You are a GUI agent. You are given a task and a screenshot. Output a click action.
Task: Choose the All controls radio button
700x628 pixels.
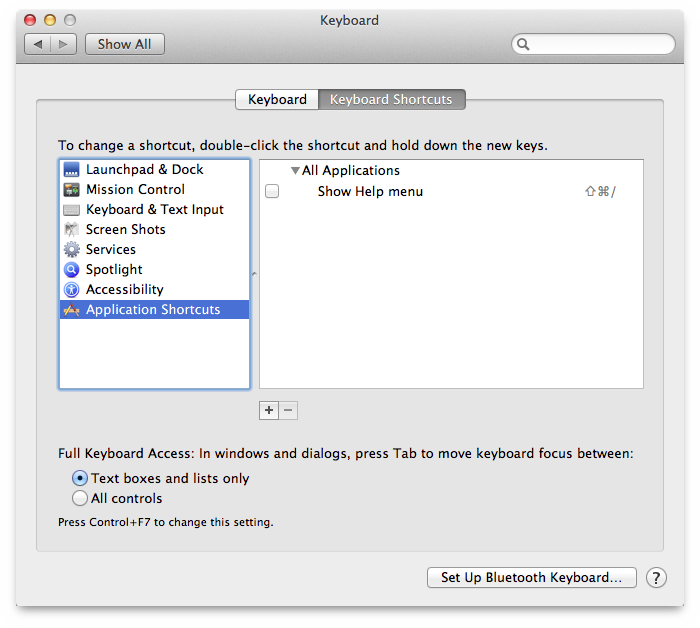(x=80, y=499)
